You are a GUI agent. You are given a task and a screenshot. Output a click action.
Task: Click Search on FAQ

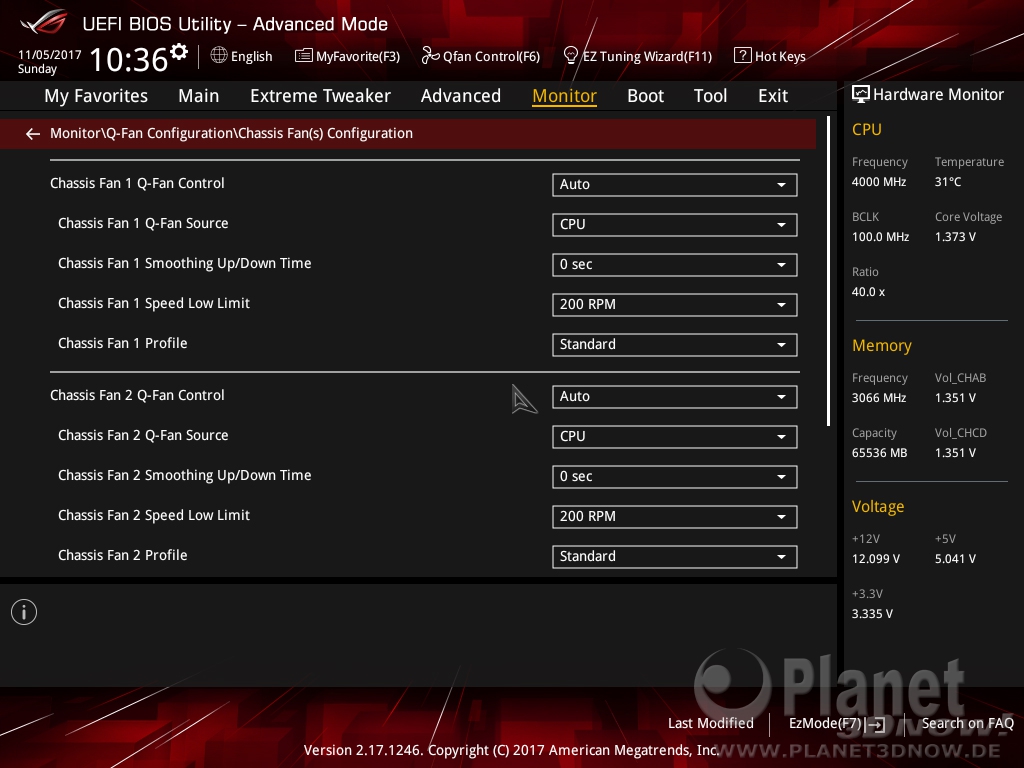coord(967,723)
